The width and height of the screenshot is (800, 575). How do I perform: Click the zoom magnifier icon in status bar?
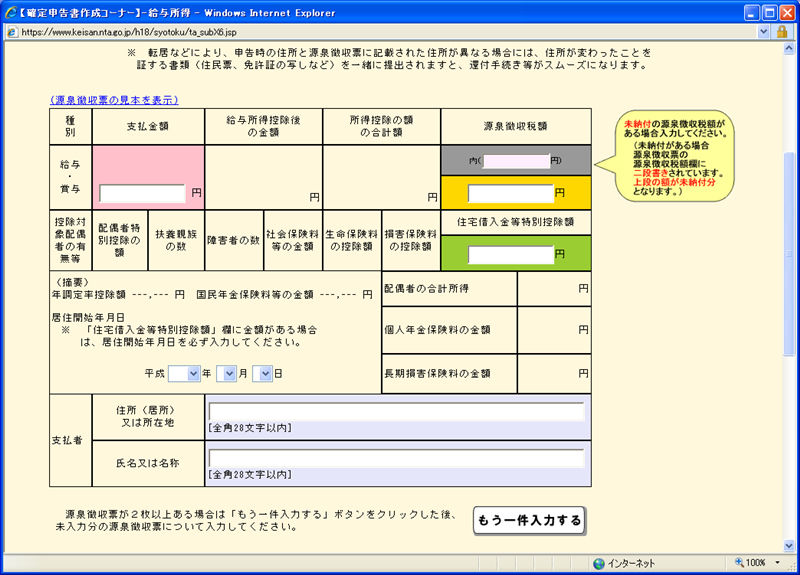click(x=740, y=563)
